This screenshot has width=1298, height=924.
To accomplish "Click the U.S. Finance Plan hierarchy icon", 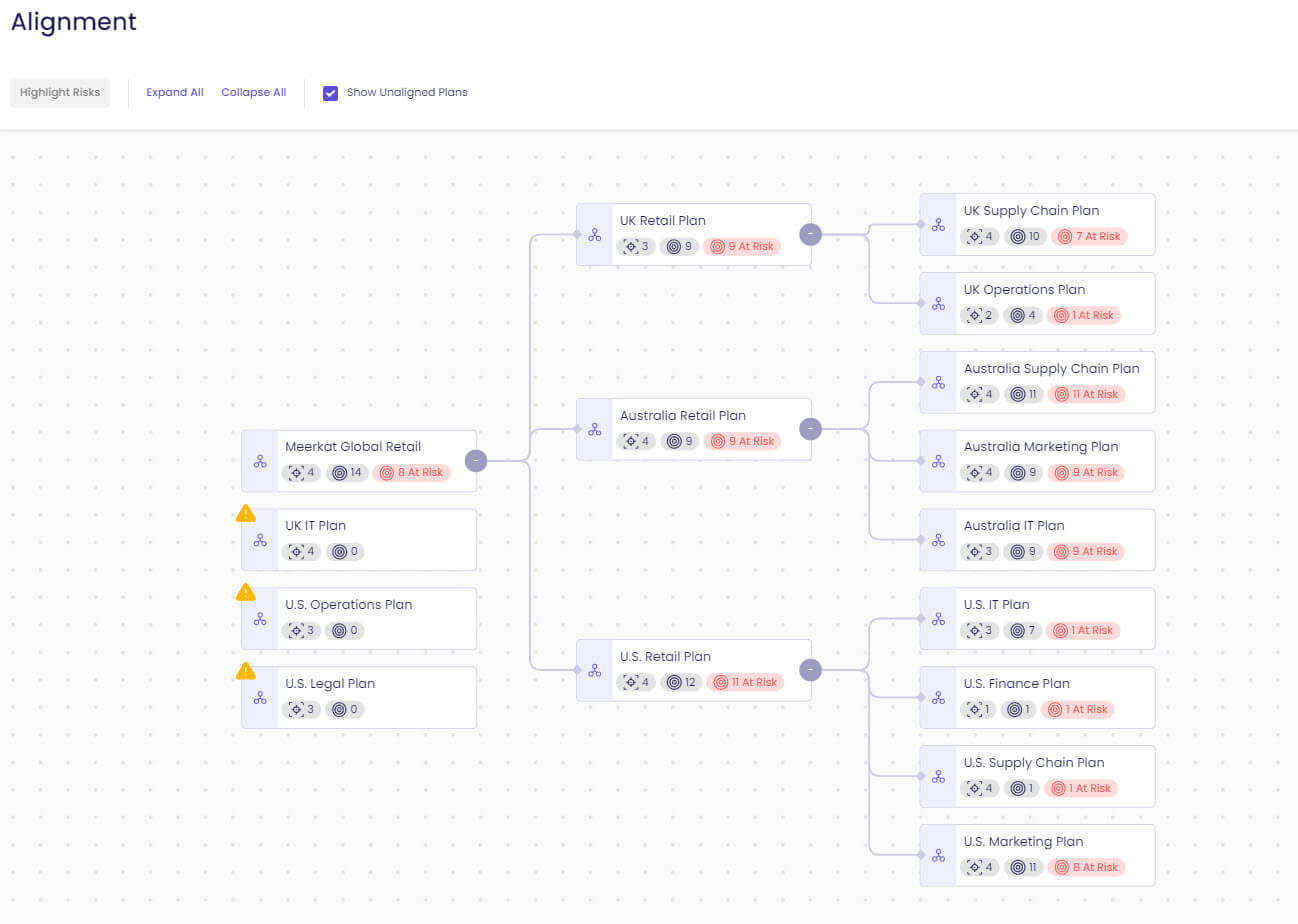I will 938,698.
